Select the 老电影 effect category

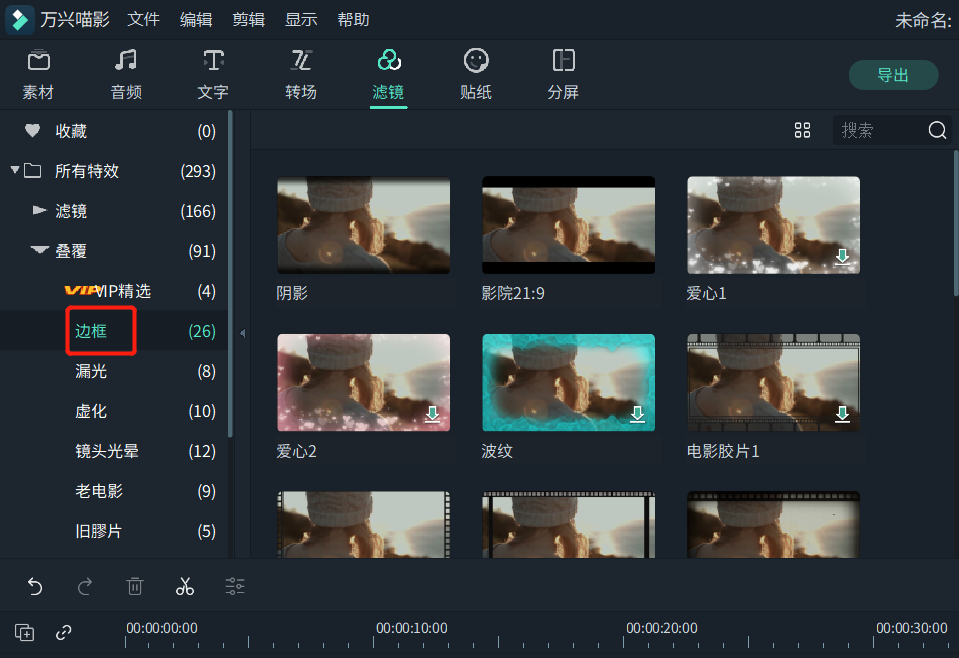click(x=100, y=491)
